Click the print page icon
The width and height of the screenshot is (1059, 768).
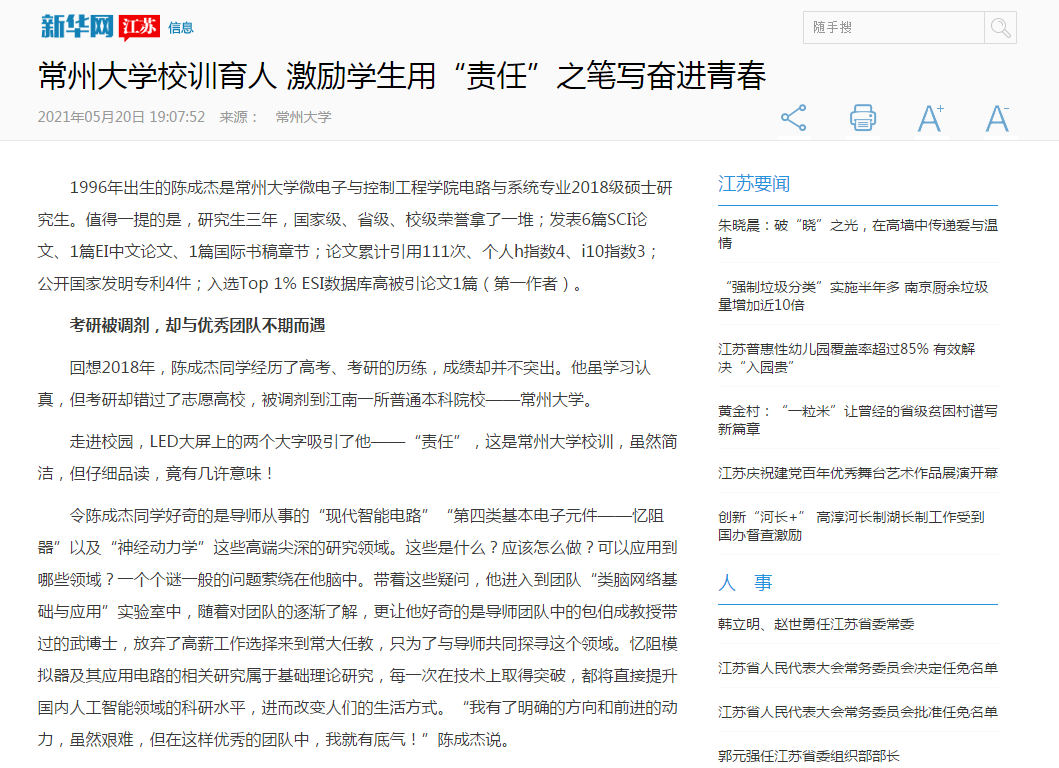862,118
